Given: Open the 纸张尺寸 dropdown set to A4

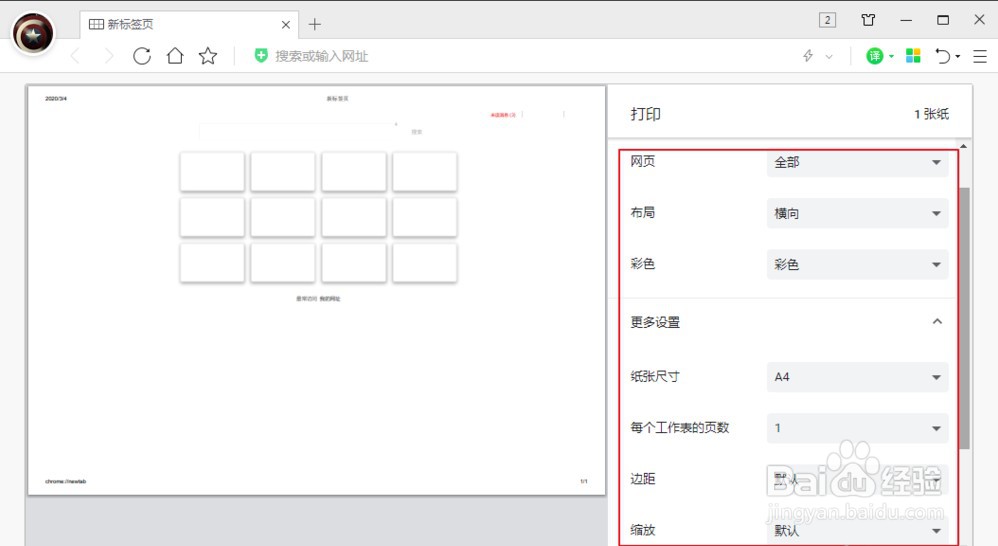Looking at the screenshot, I should (857, 377).
